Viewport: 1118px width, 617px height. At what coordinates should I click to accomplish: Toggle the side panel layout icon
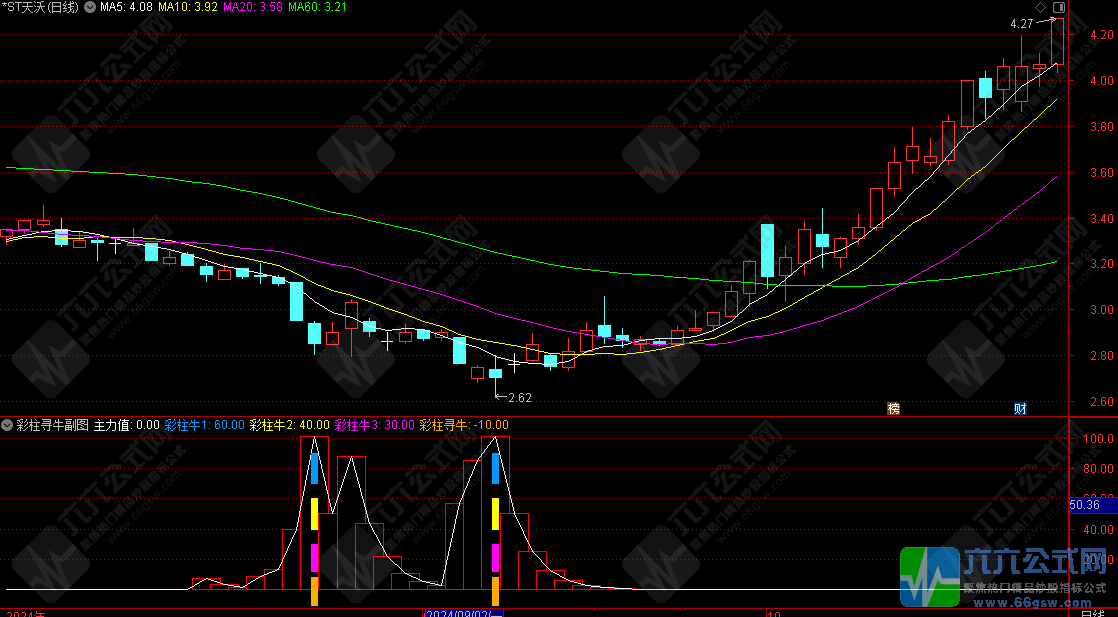pos(1058,8)
